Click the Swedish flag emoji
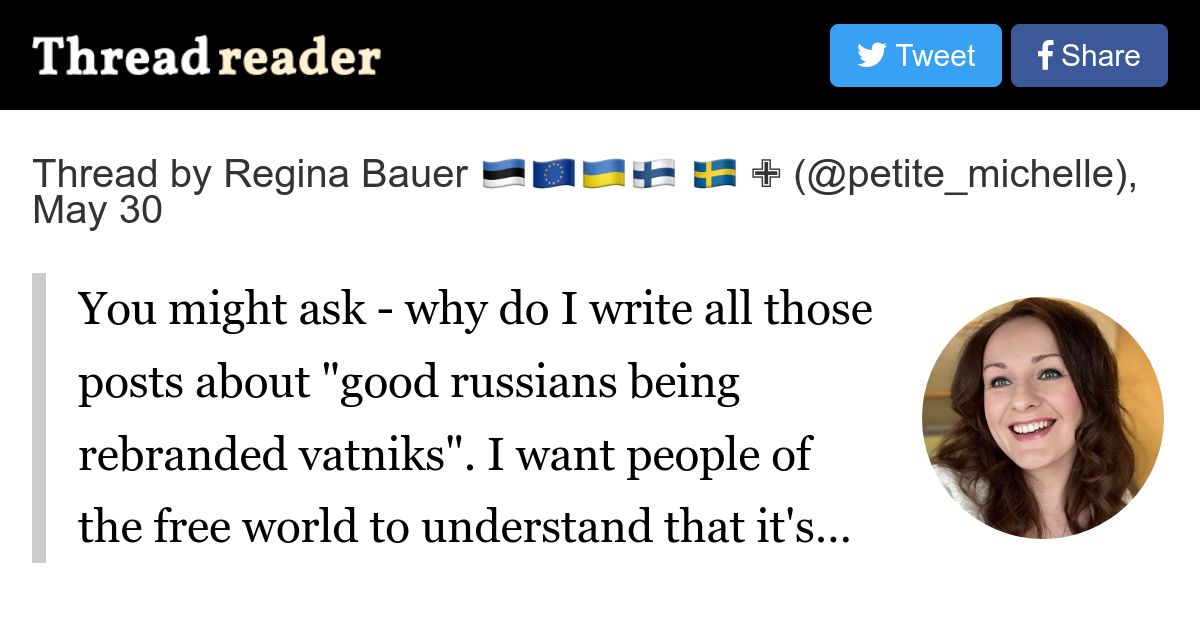Image resolution: width=1200 pixels, height=628 pixels. 715,175
